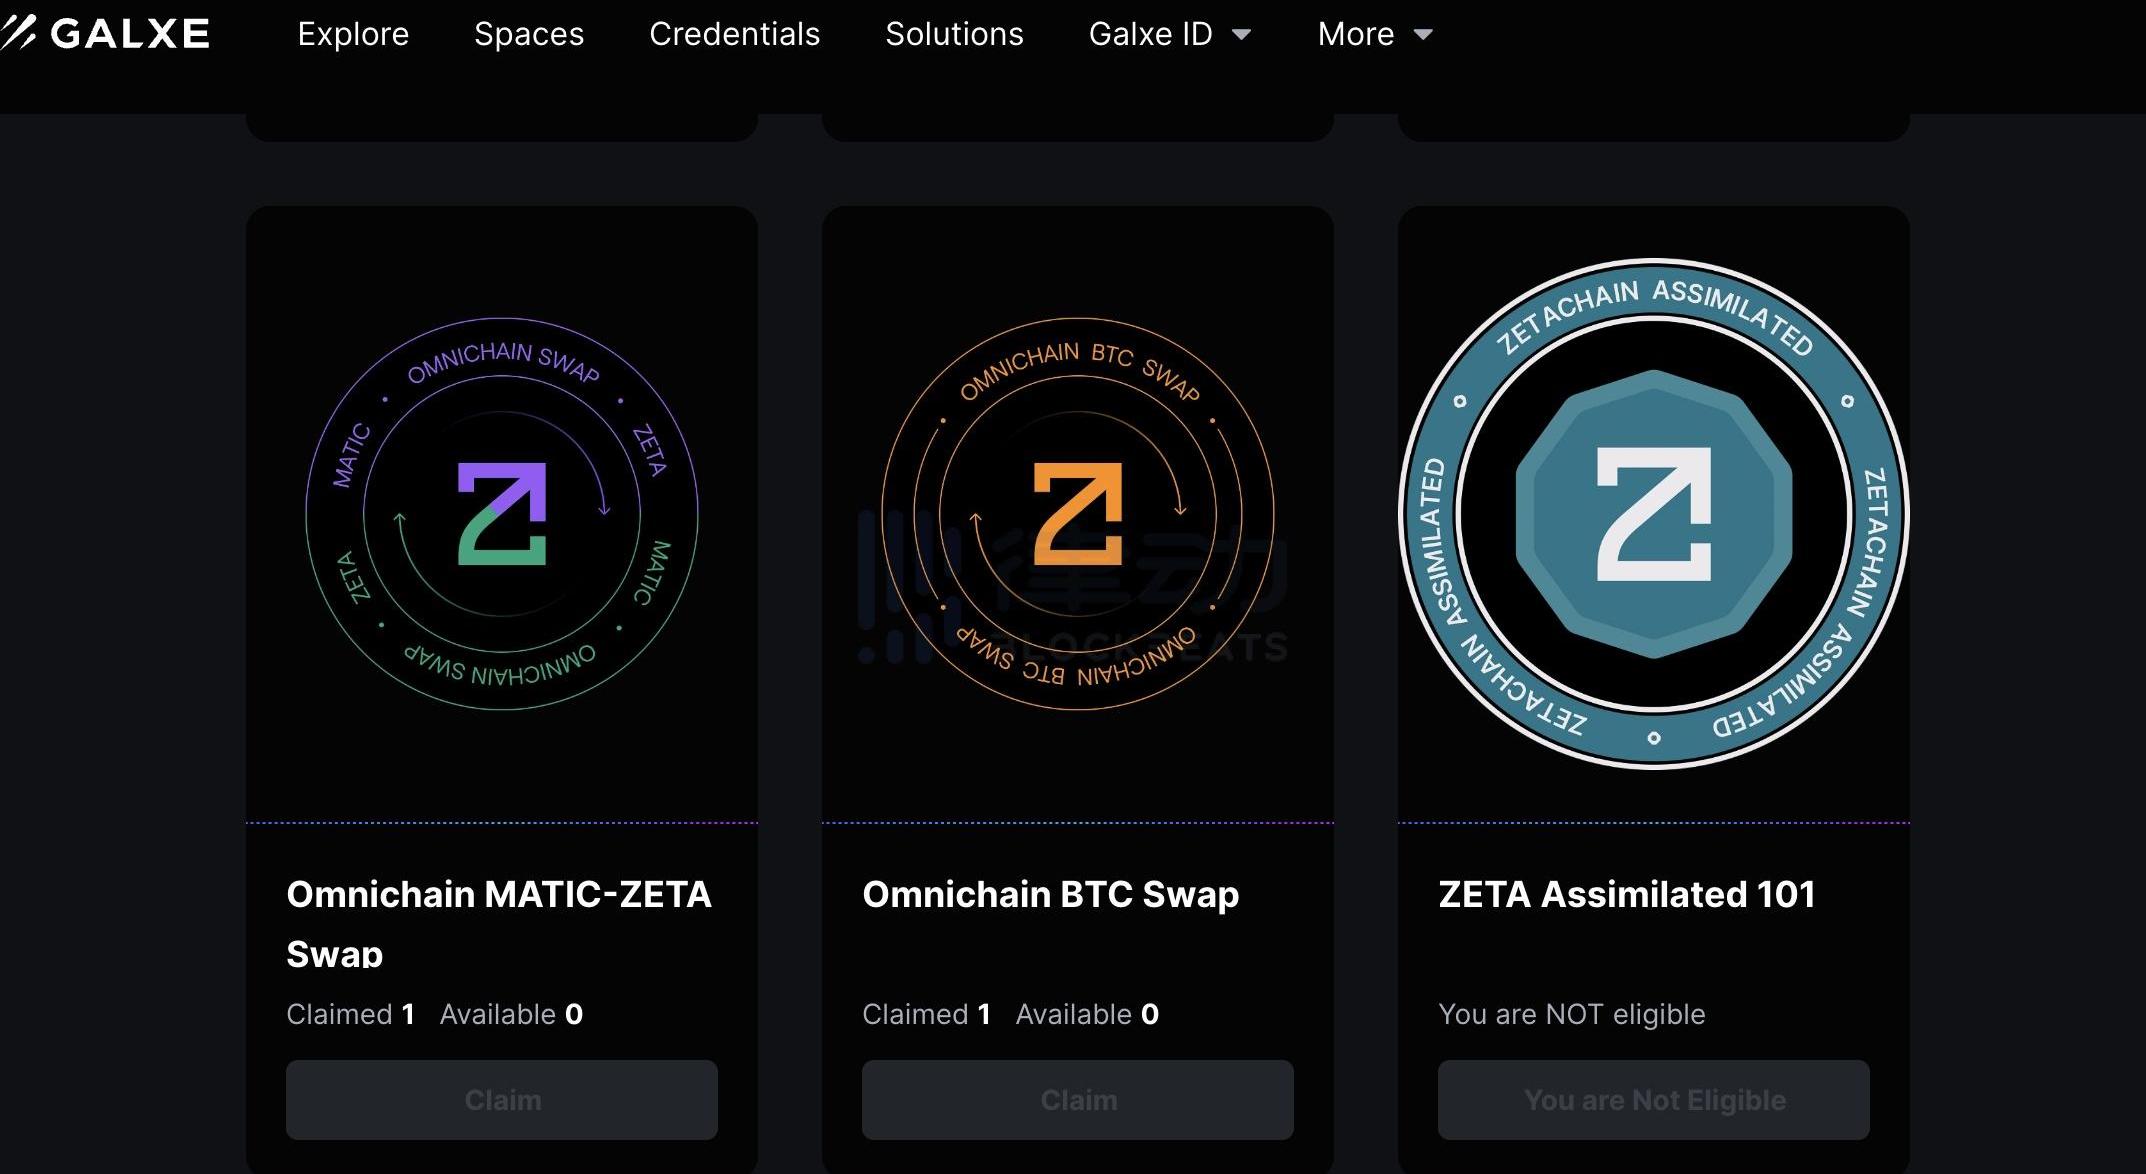Click the purple-green Z logo icon
2146x1174 pixels.
pos(502,514)
